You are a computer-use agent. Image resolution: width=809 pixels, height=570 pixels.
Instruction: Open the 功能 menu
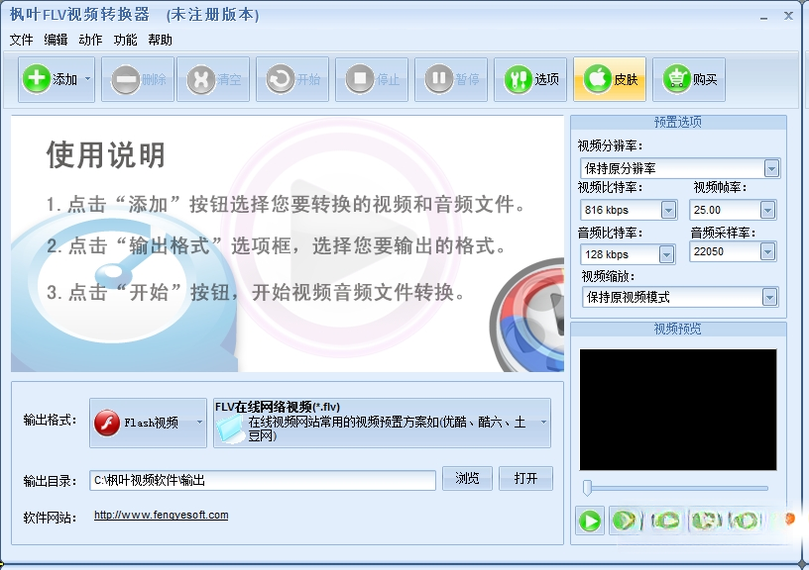[x=125, y=40]
